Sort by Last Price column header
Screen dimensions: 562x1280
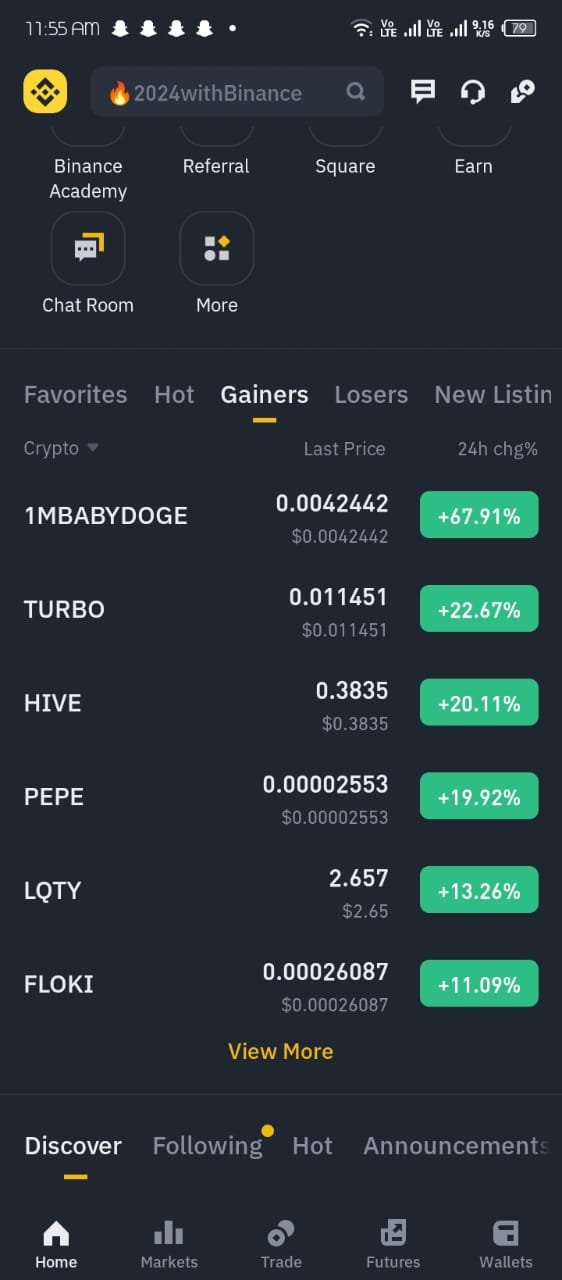[x=344, y=449]
